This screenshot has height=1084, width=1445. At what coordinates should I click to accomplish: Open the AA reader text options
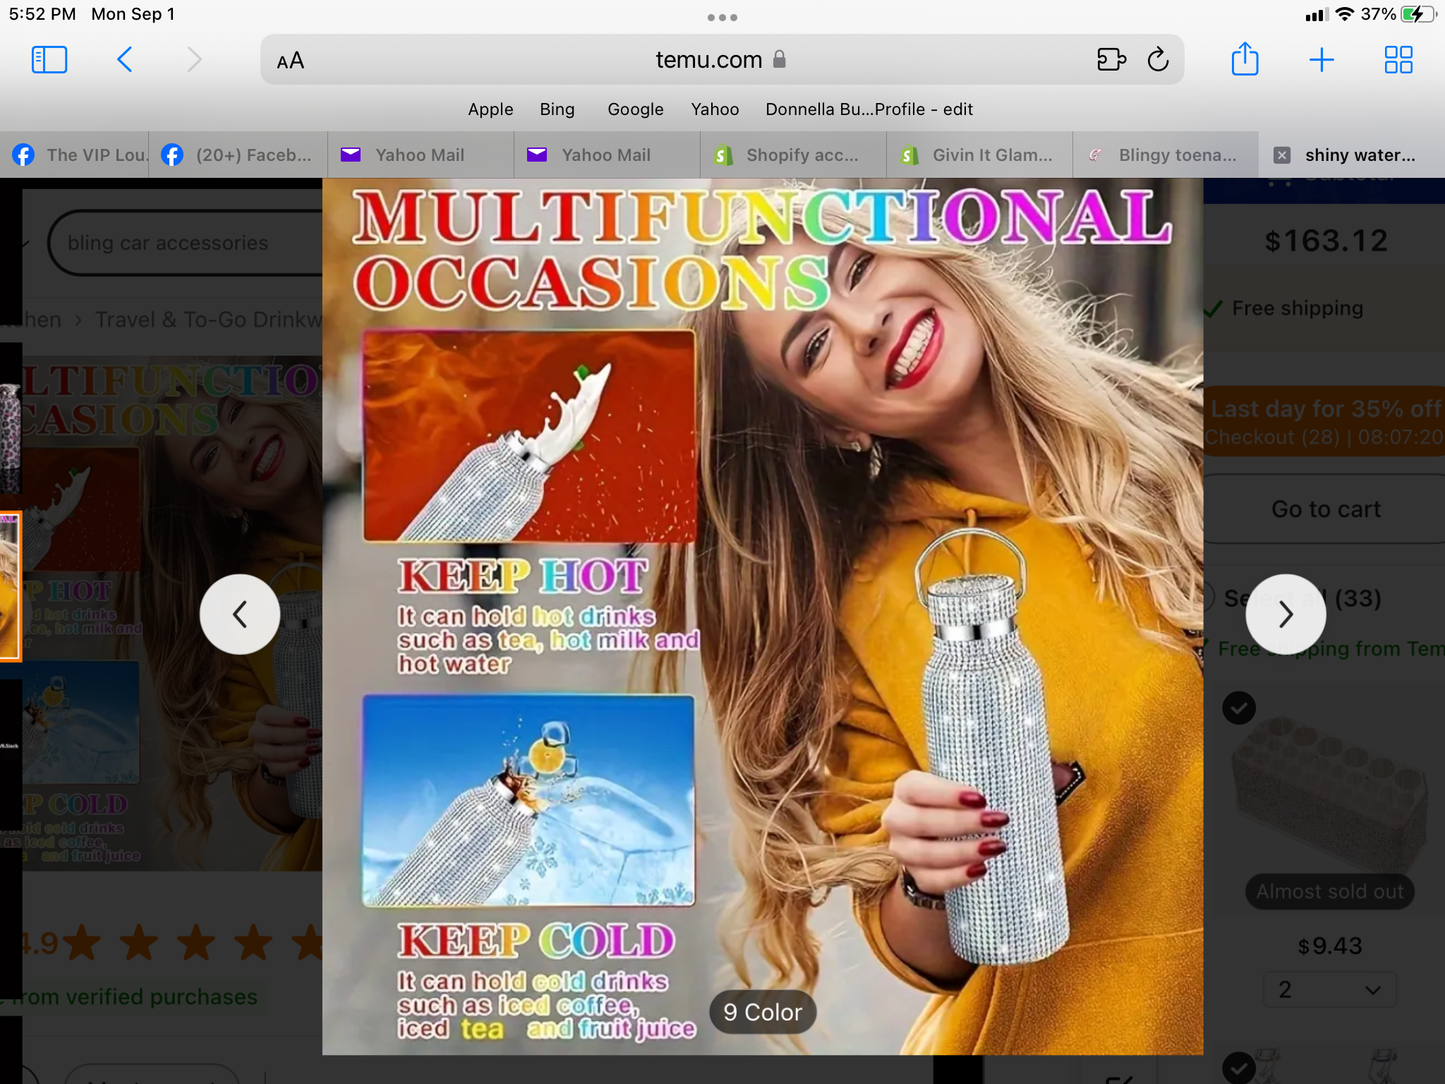click(291, 61)
